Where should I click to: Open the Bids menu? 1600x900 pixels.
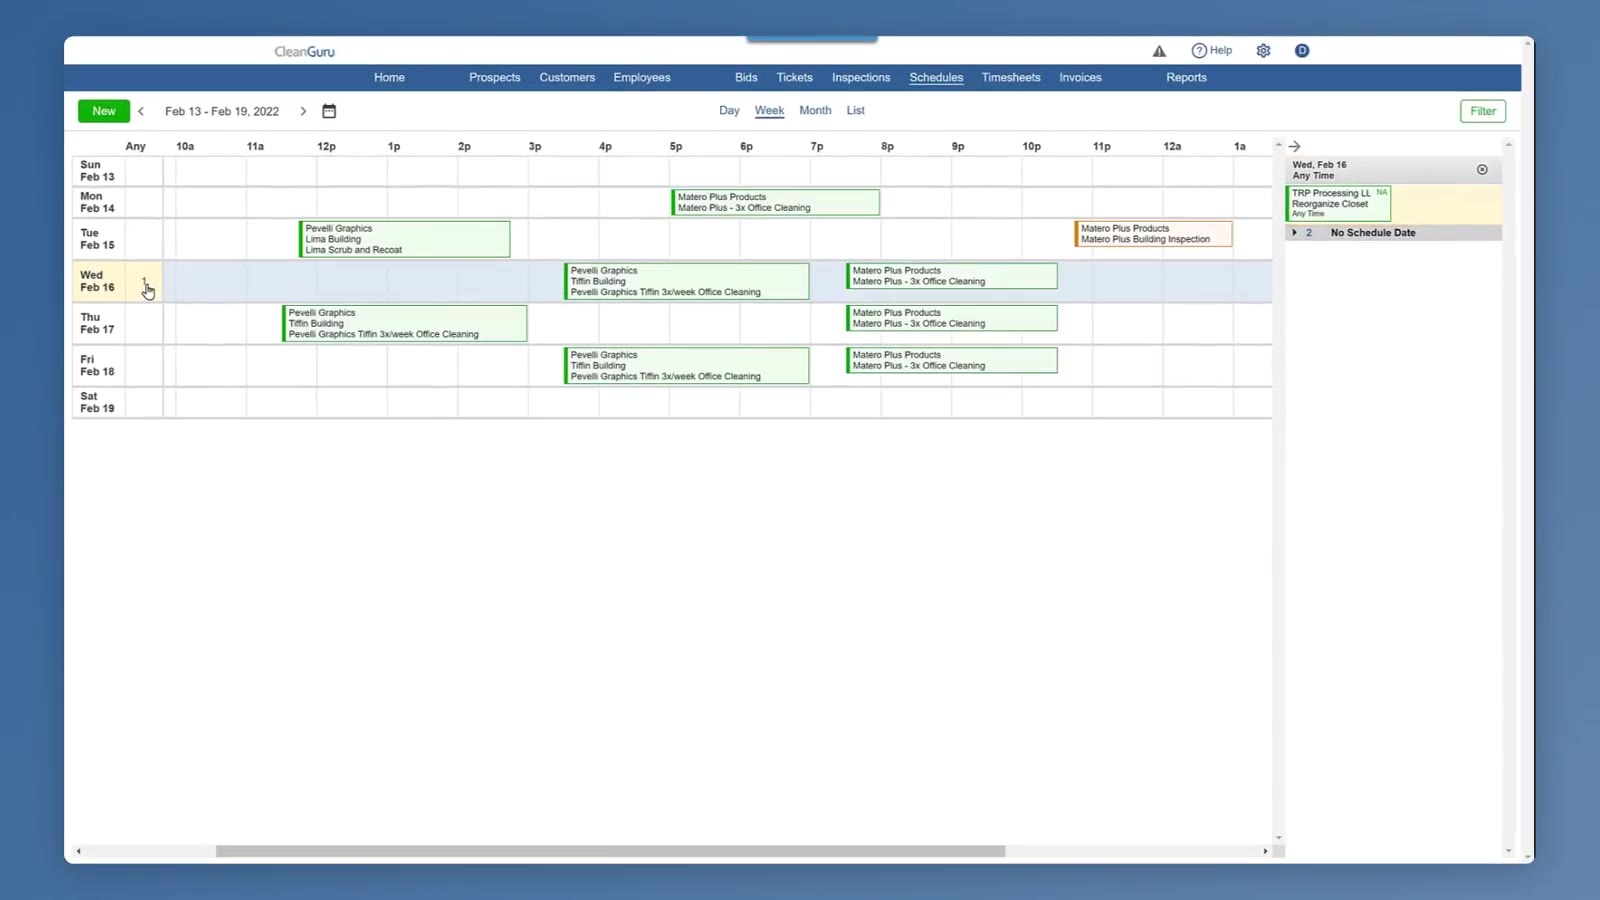[746, 78]
